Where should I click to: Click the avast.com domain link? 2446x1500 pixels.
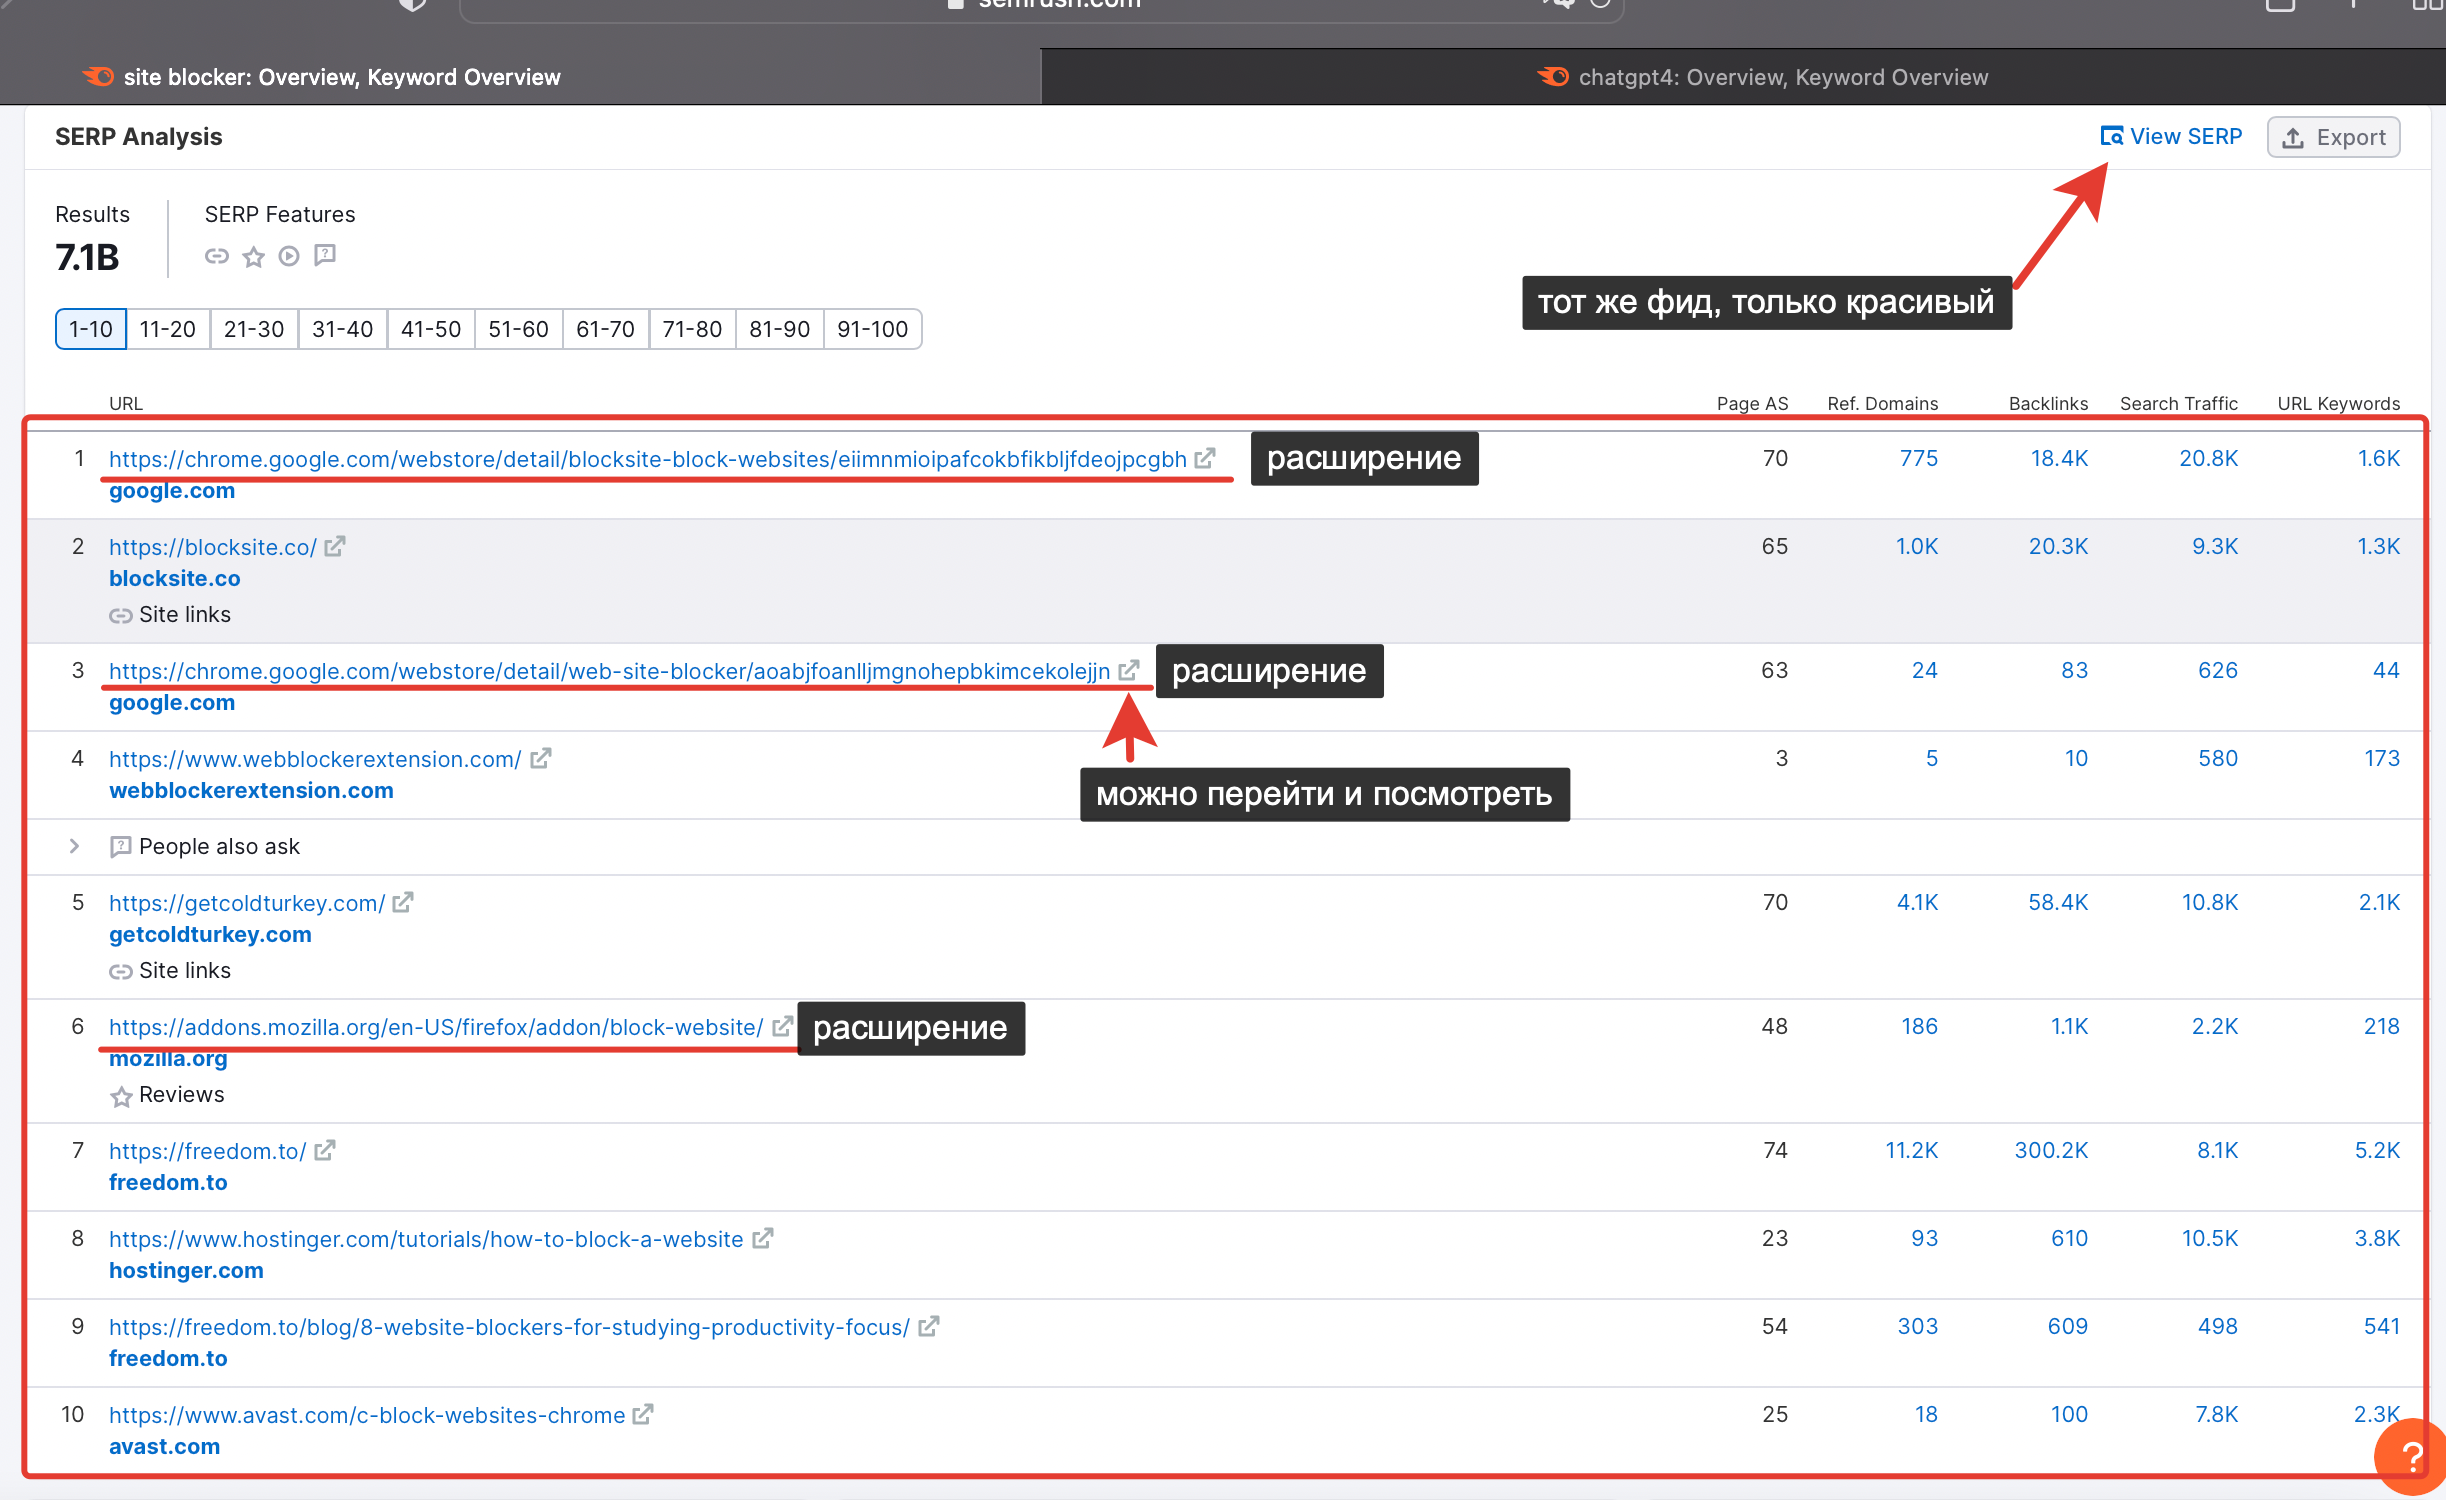click(164, 1446)
